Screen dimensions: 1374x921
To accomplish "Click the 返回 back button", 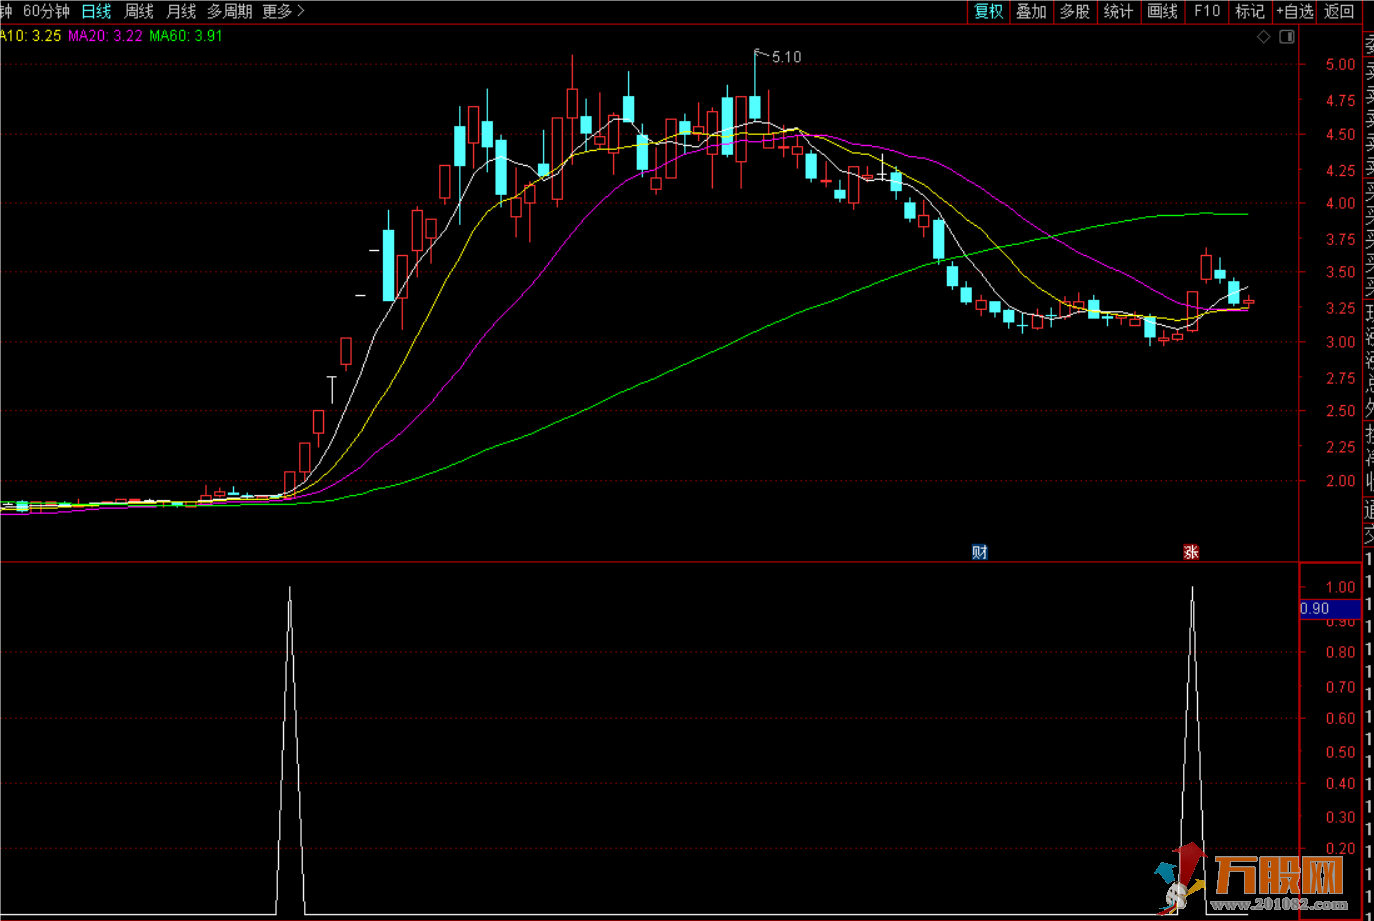I will [x=1339, y=11].
